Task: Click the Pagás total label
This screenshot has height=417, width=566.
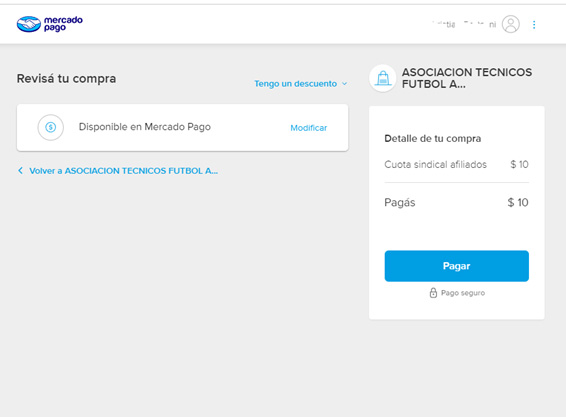Action: click(400, 203)
